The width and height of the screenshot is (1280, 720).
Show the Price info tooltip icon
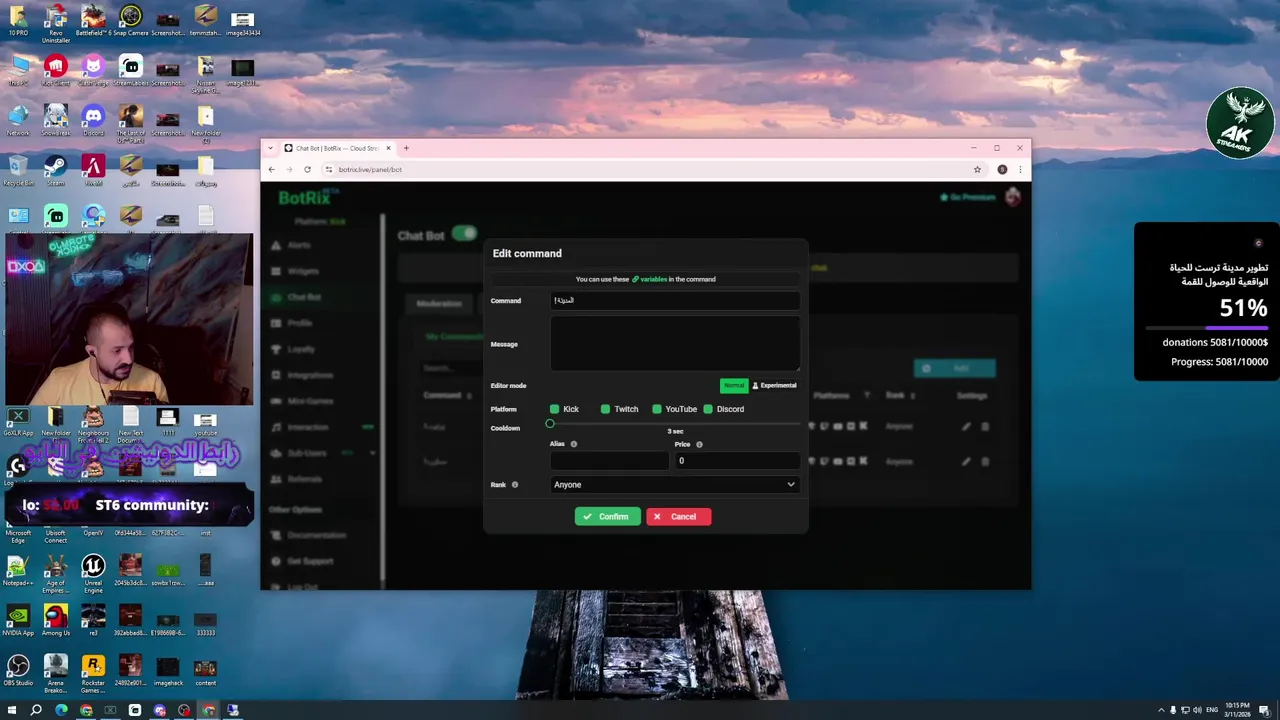tap(699, 444)
